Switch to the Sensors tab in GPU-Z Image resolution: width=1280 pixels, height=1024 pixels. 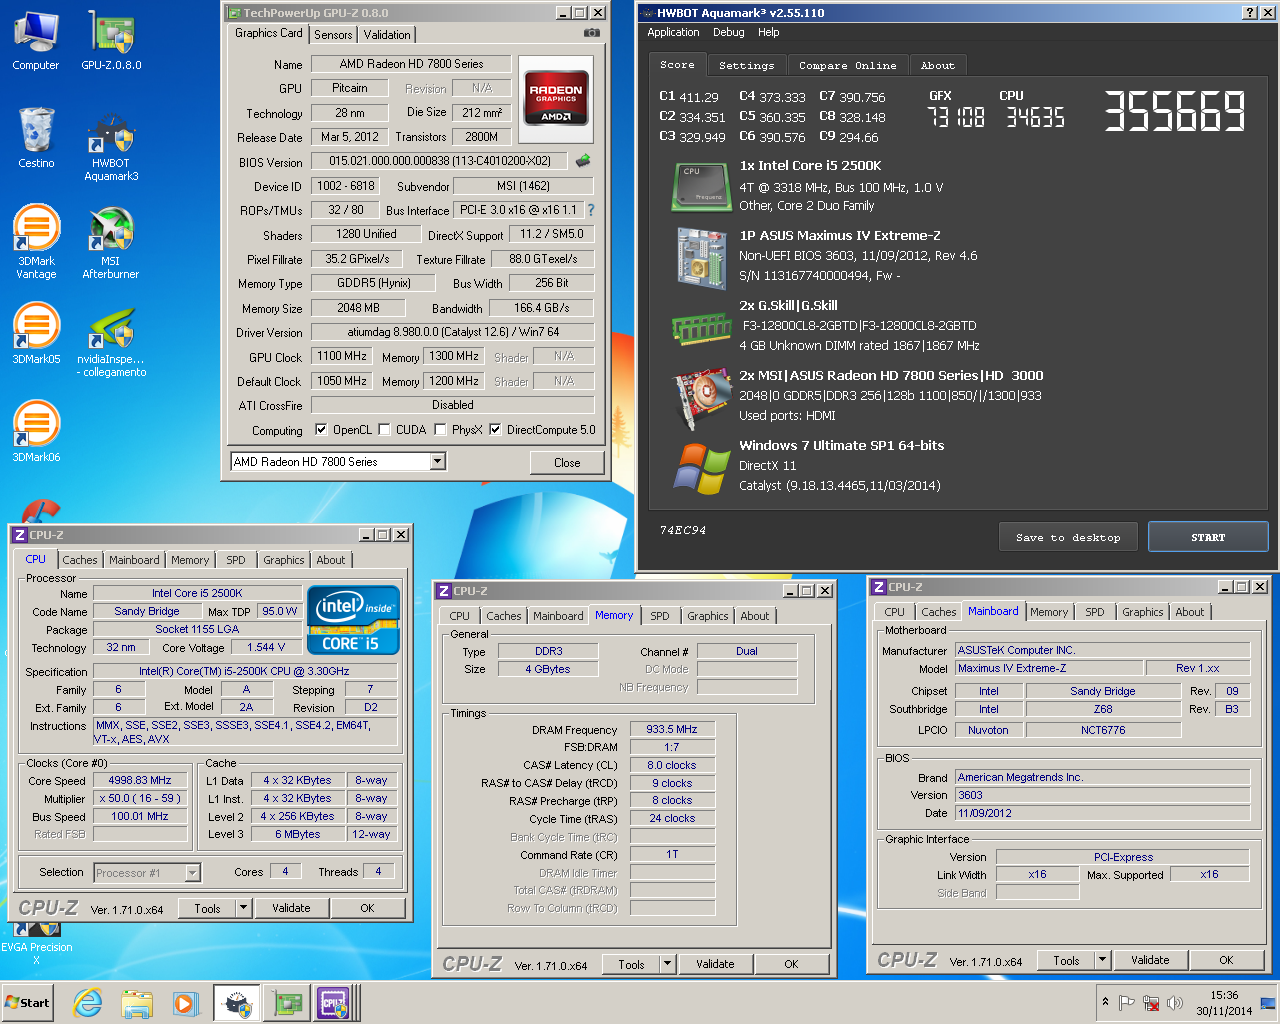[333, 35]
